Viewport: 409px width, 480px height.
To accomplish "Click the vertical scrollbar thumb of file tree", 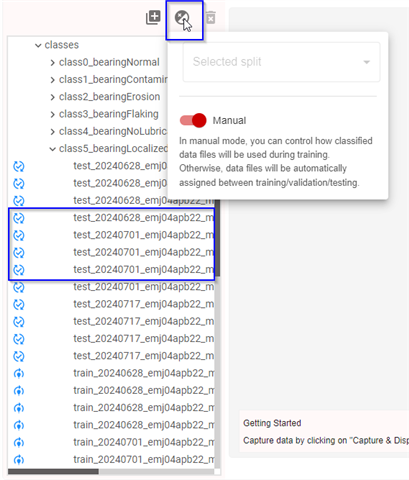I will (217, 238).
